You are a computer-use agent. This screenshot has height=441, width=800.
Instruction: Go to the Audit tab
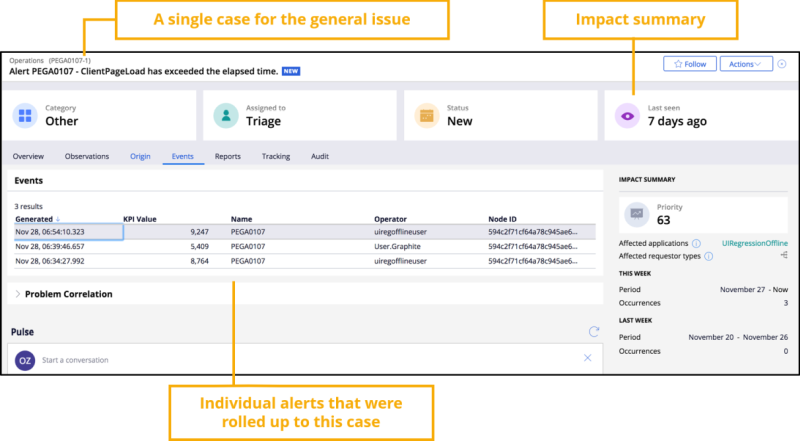click(320, 156)
